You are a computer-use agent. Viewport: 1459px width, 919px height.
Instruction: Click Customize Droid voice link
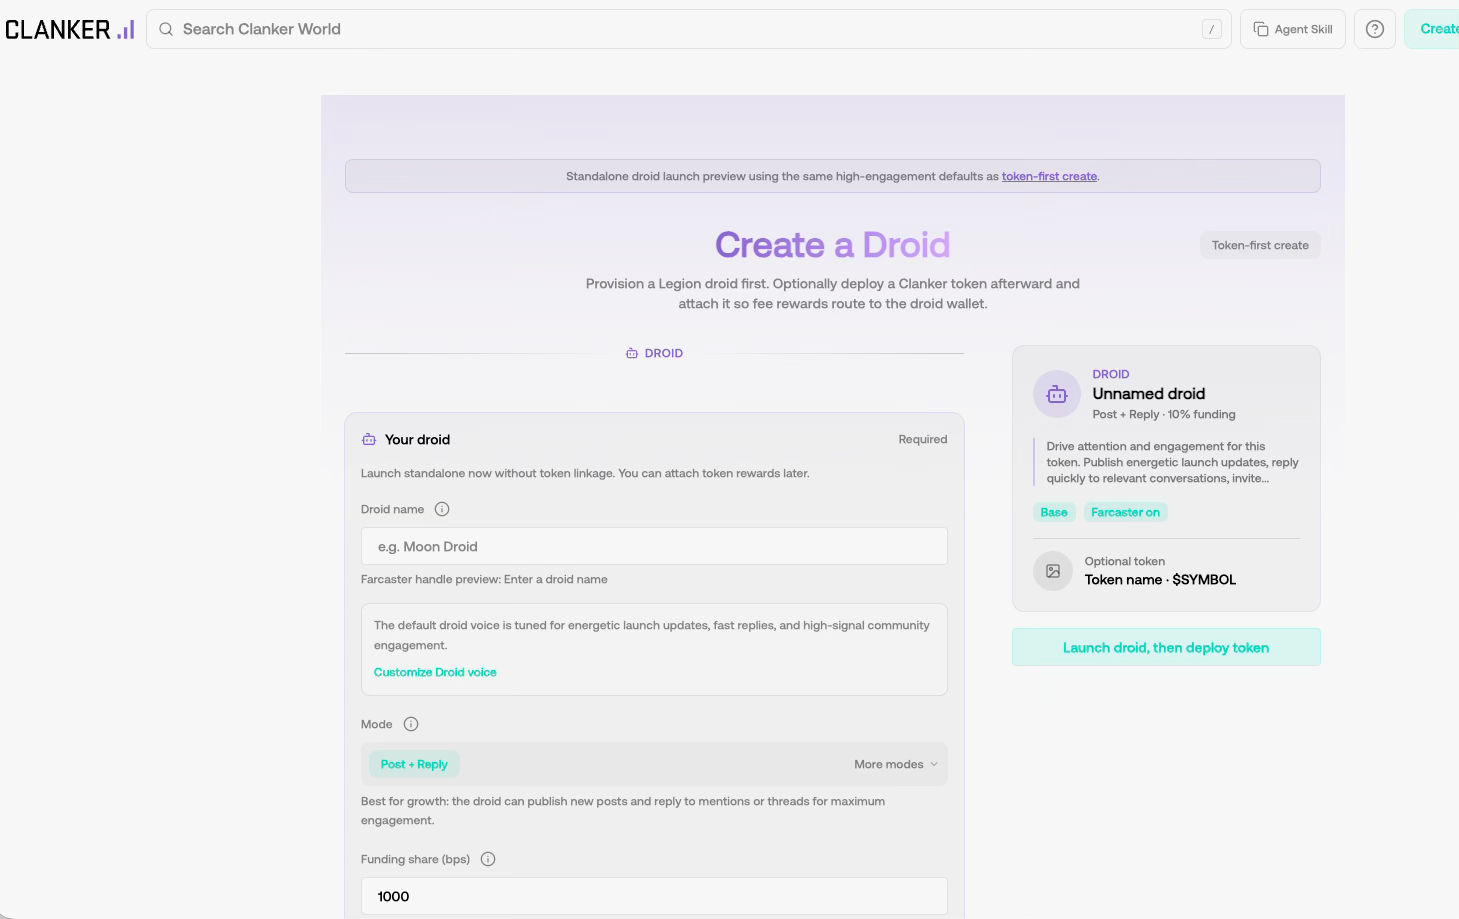[x=435, y=672]
